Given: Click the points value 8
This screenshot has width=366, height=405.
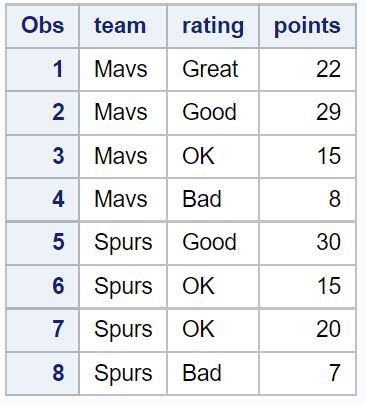Looking at the screenshot, I should [307, 199].
